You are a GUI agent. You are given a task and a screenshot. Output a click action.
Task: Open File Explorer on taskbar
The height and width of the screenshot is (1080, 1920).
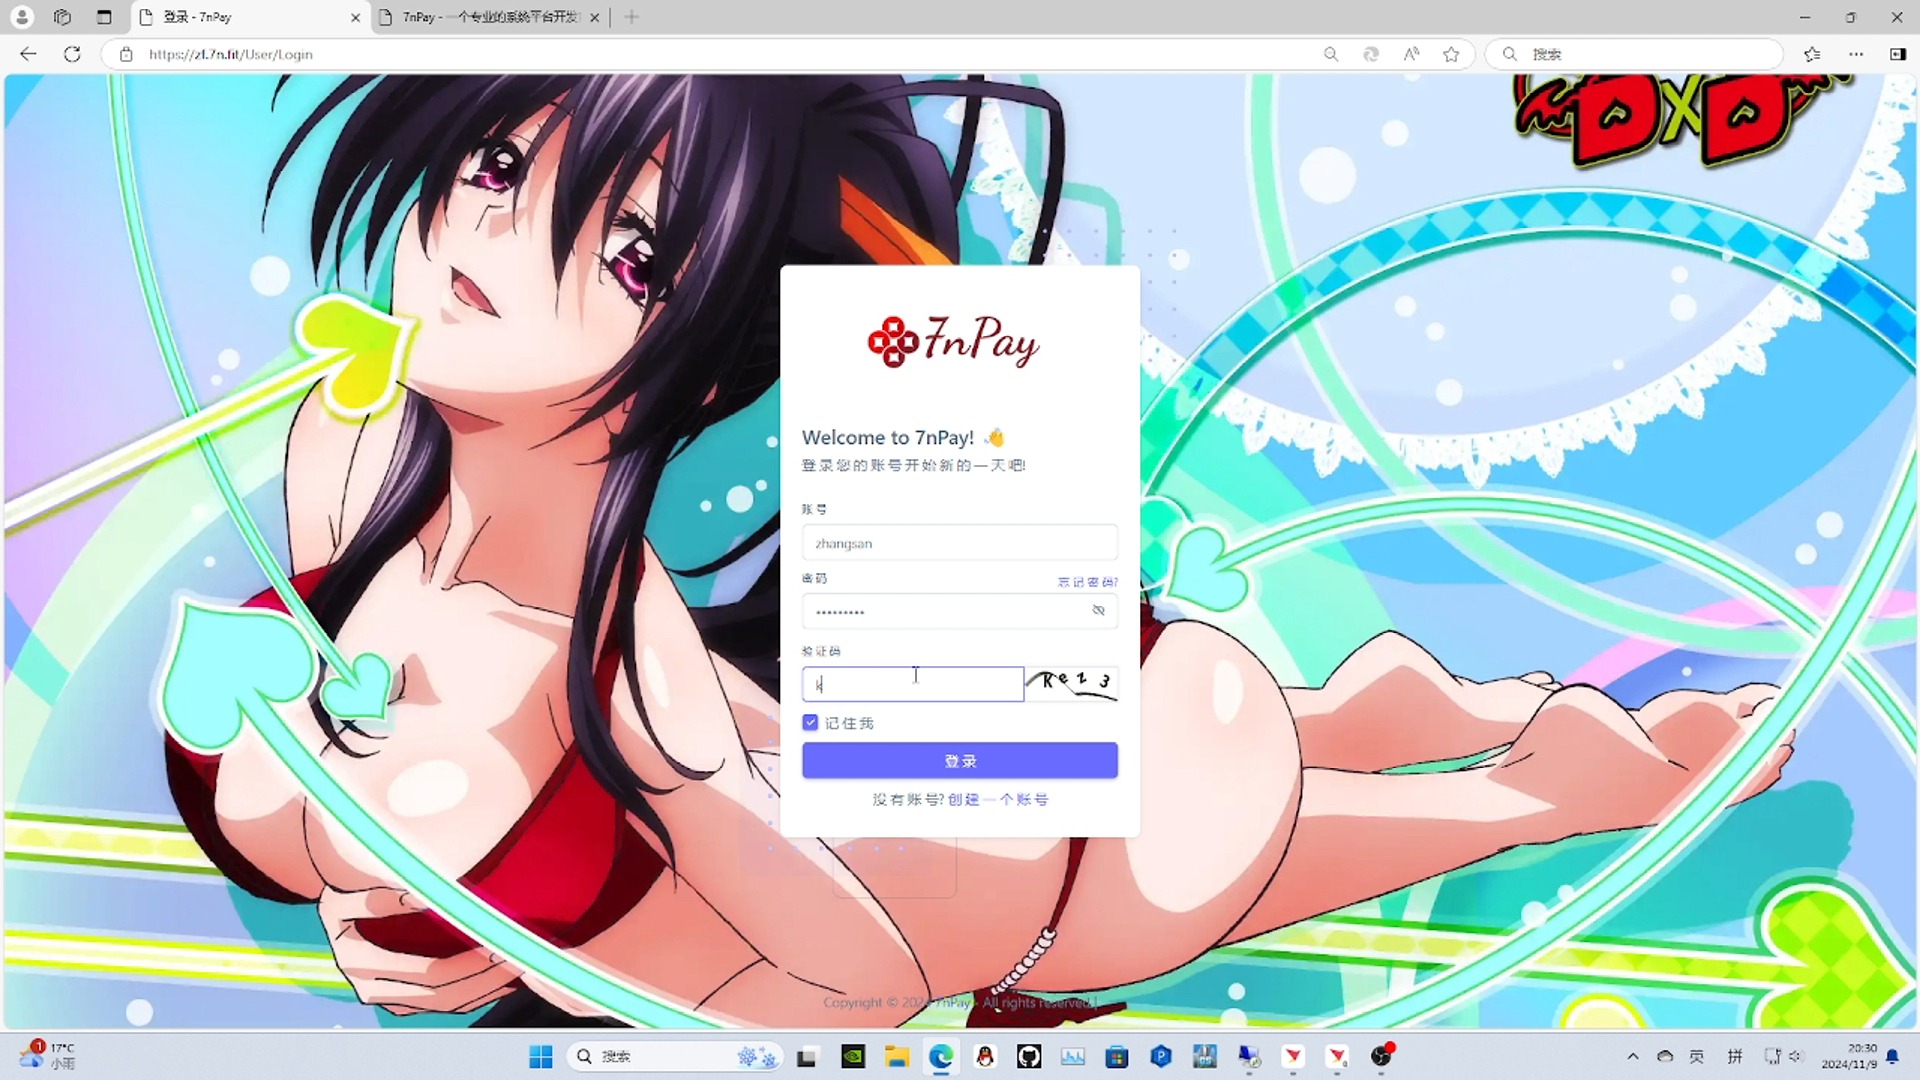tap(897, 1056)
